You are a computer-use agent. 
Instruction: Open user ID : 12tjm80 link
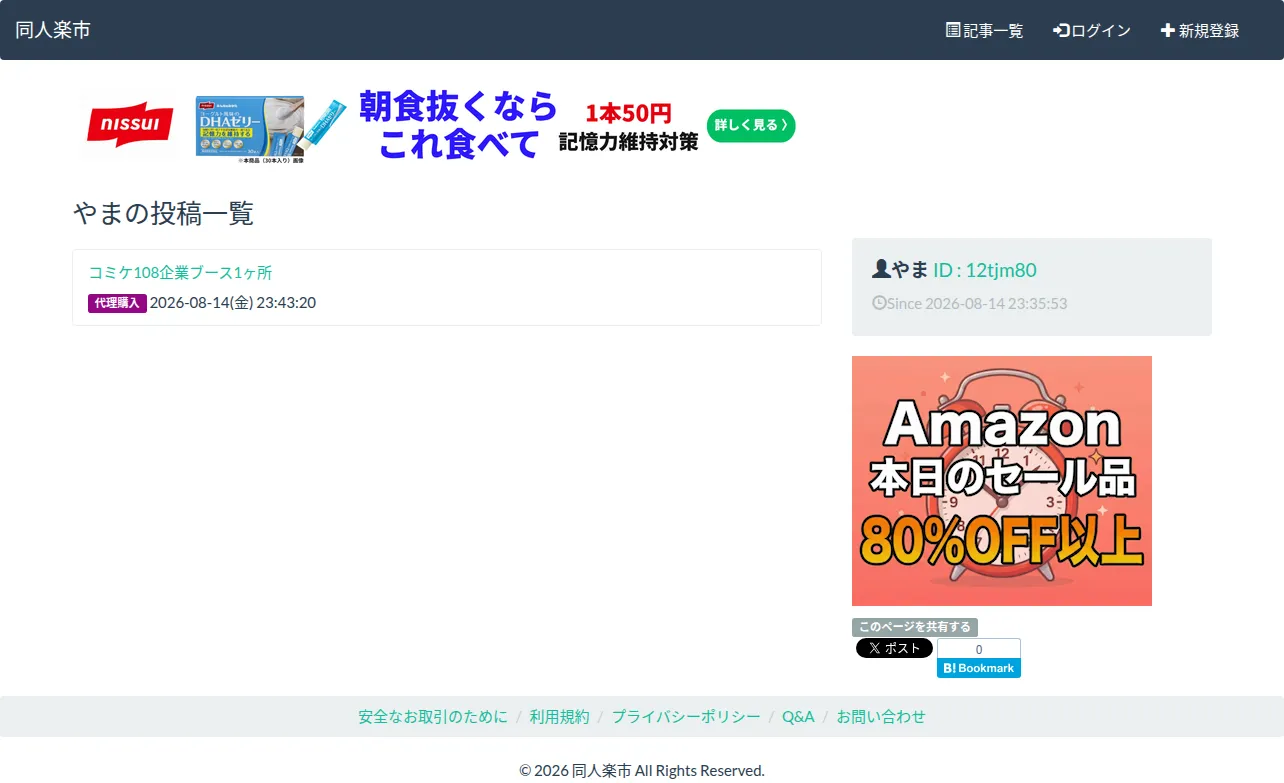[x=984, y=270]
